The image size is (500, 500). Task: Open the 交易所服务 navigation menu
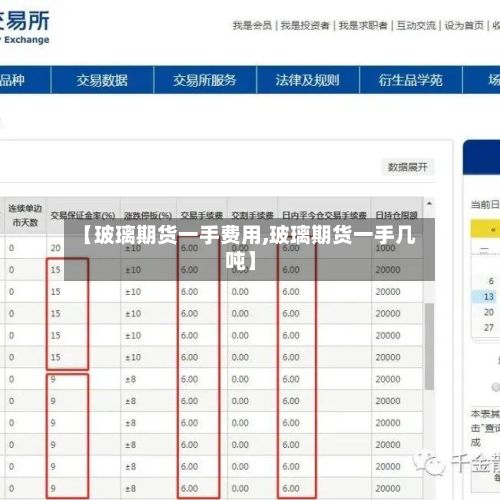tap(205, 80)
